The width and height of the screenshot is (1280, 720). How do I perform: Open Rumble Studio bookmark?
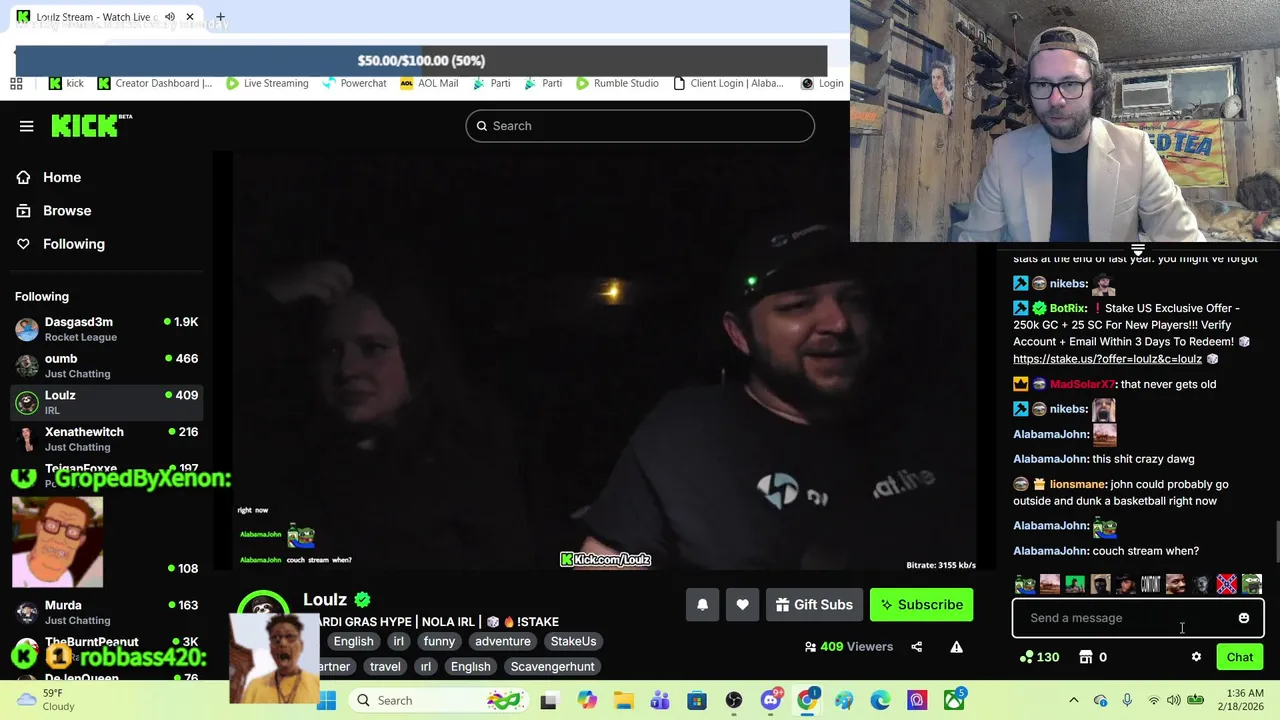(x=617, y=84)
